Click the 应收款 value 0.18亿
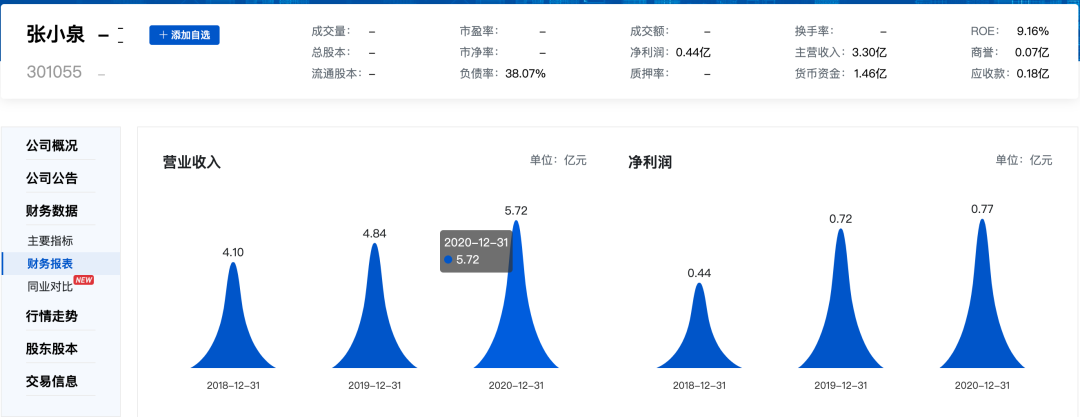The width and height of the screenshot is (1080, 417). point(1032,74)
